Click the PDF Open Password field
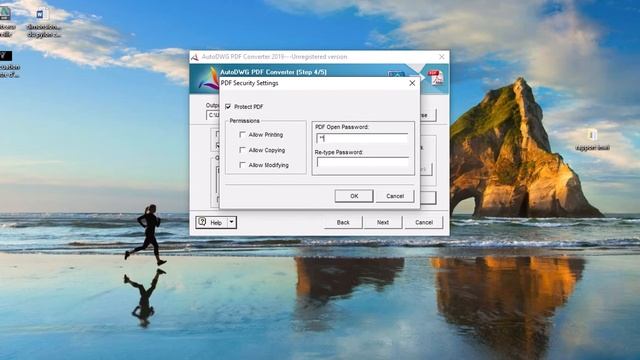The height and width of the screenshot is (360, 640). [362, 138]
